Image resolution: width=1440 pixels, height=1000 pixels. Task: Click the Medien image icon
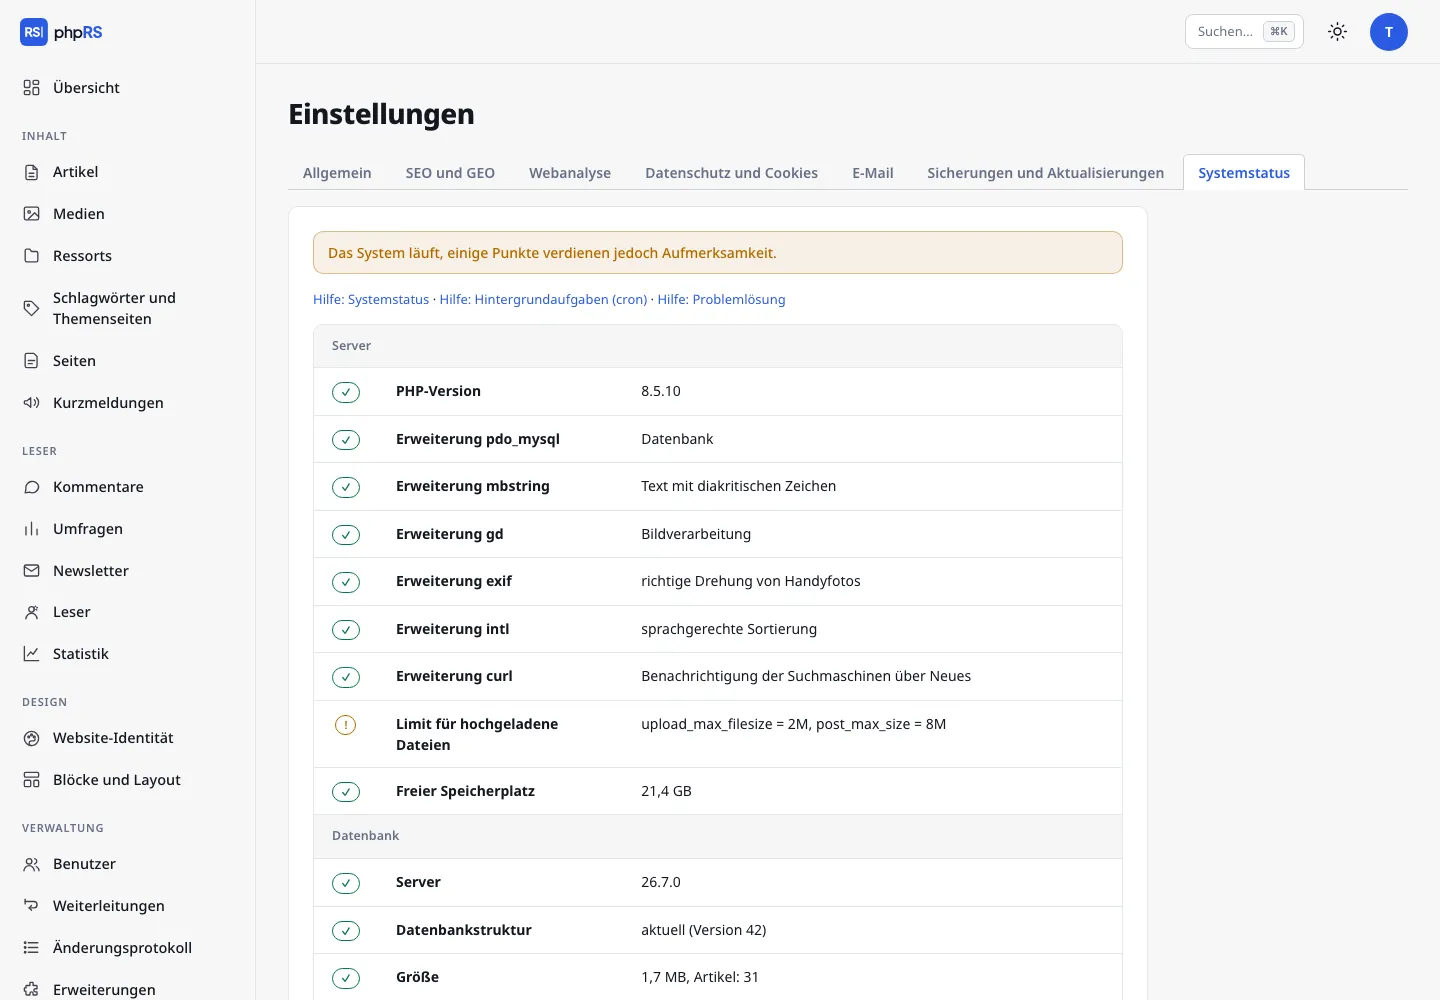pyautogui.click(x=32, y=214)
